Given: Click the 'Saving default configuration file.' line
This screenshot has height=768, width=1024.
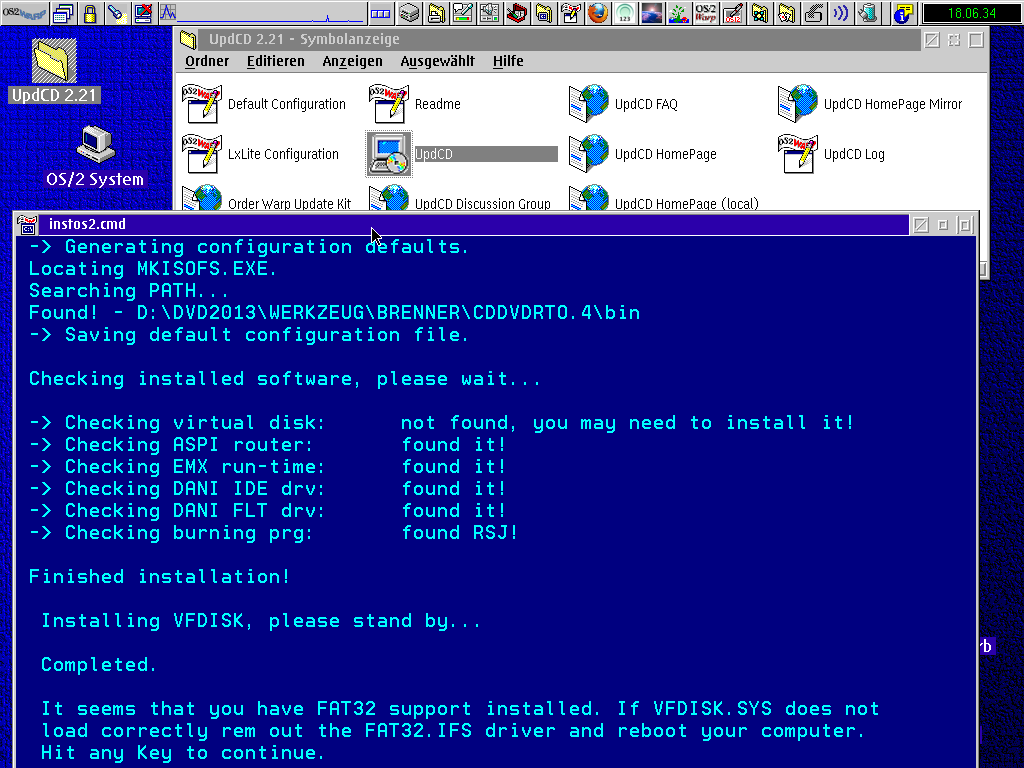Looking at the screenshot, I should click(x=249, y=335).
